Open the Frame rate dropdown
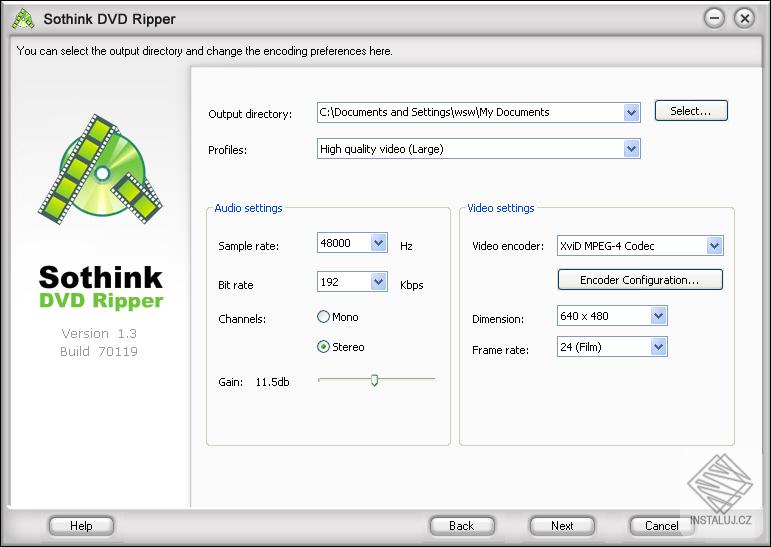Image resolution: width=771 pixels, height=547 pixels. click(x=658, y=347)
